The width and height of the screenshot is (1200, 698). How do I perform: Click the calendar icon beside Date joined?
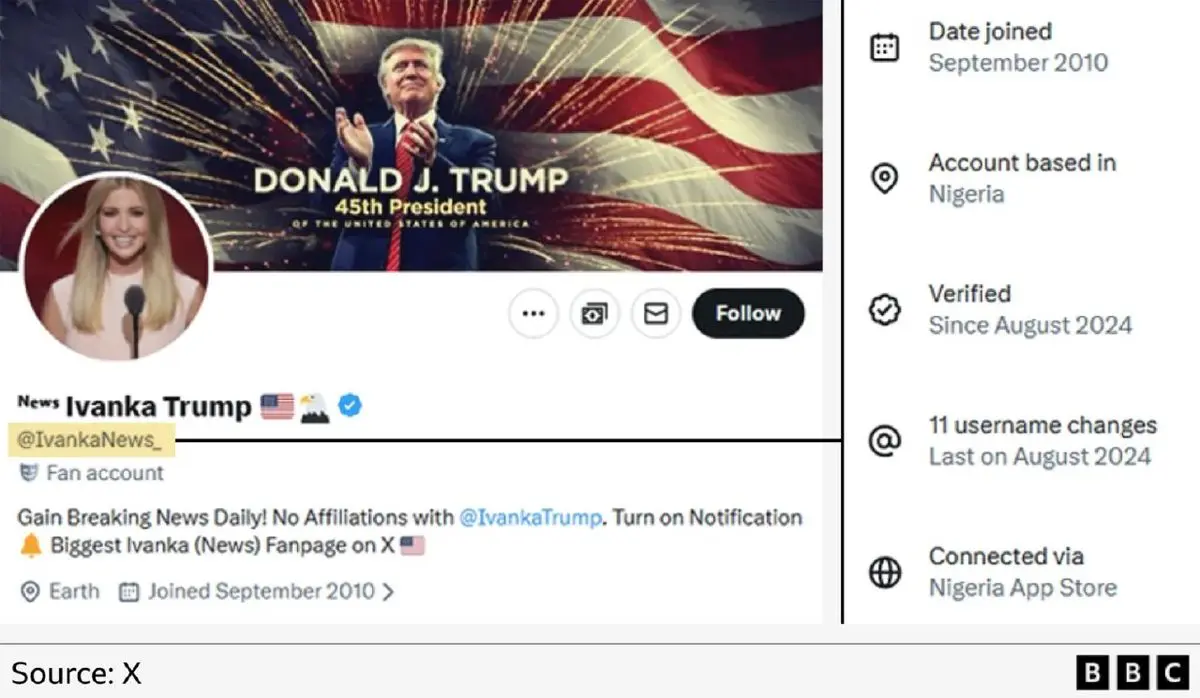coord(884,48)
